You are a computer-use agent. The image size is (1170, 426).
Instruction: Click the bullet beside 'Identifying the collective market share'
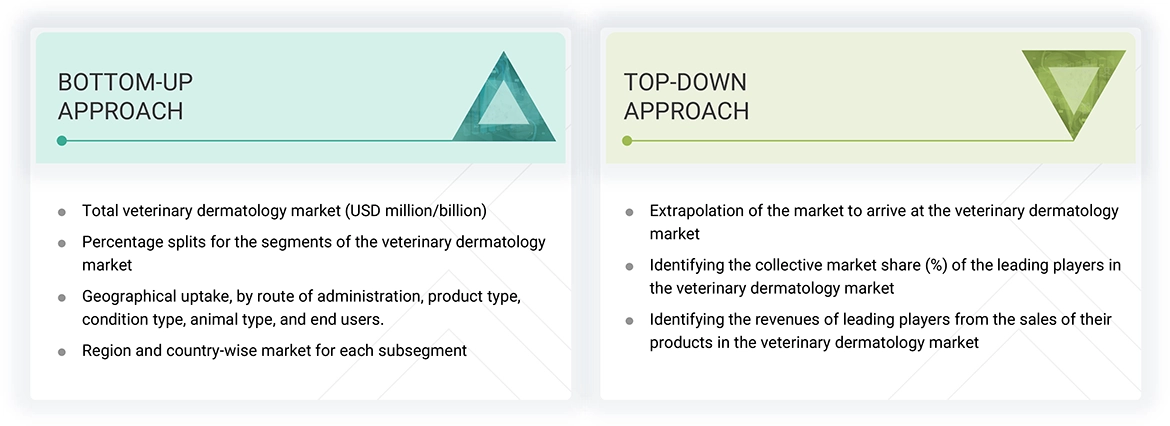(x=629, y=266)
